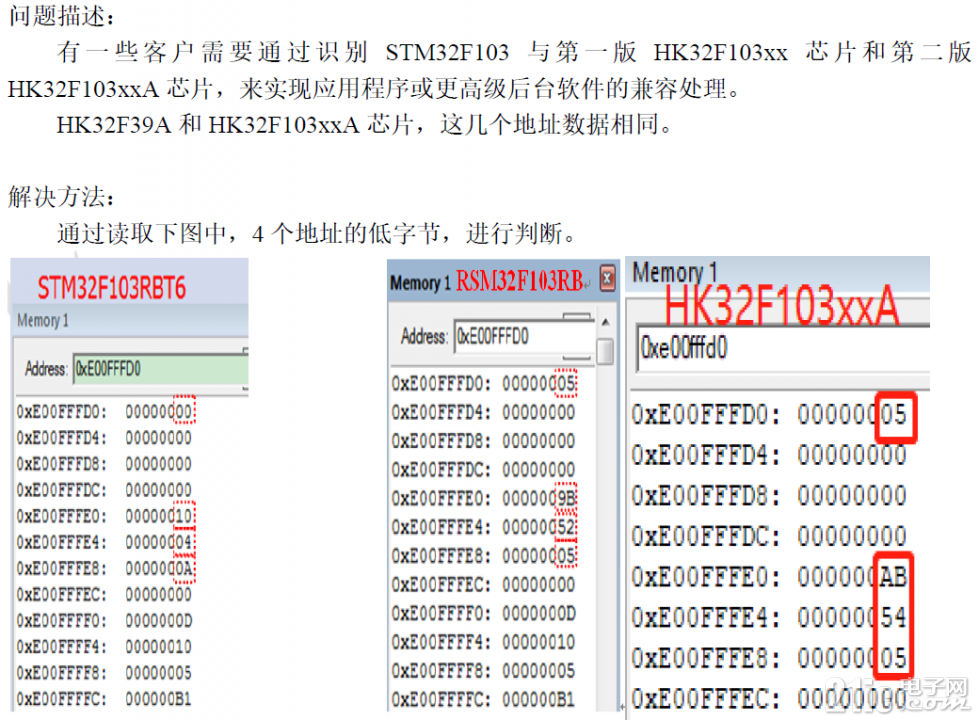Click the 0xe00fffd0 address box in HK32F103xxA window
Image resolution: width=979 pixels, height=720 pixels.
pyautogui.click(x=783, y=348)
